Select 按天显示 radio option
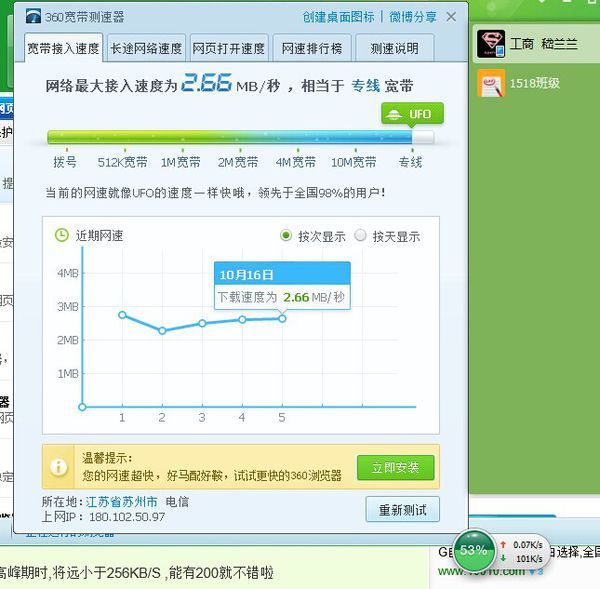The height and width of the screenshot is (589, 600). coord(360,235)
